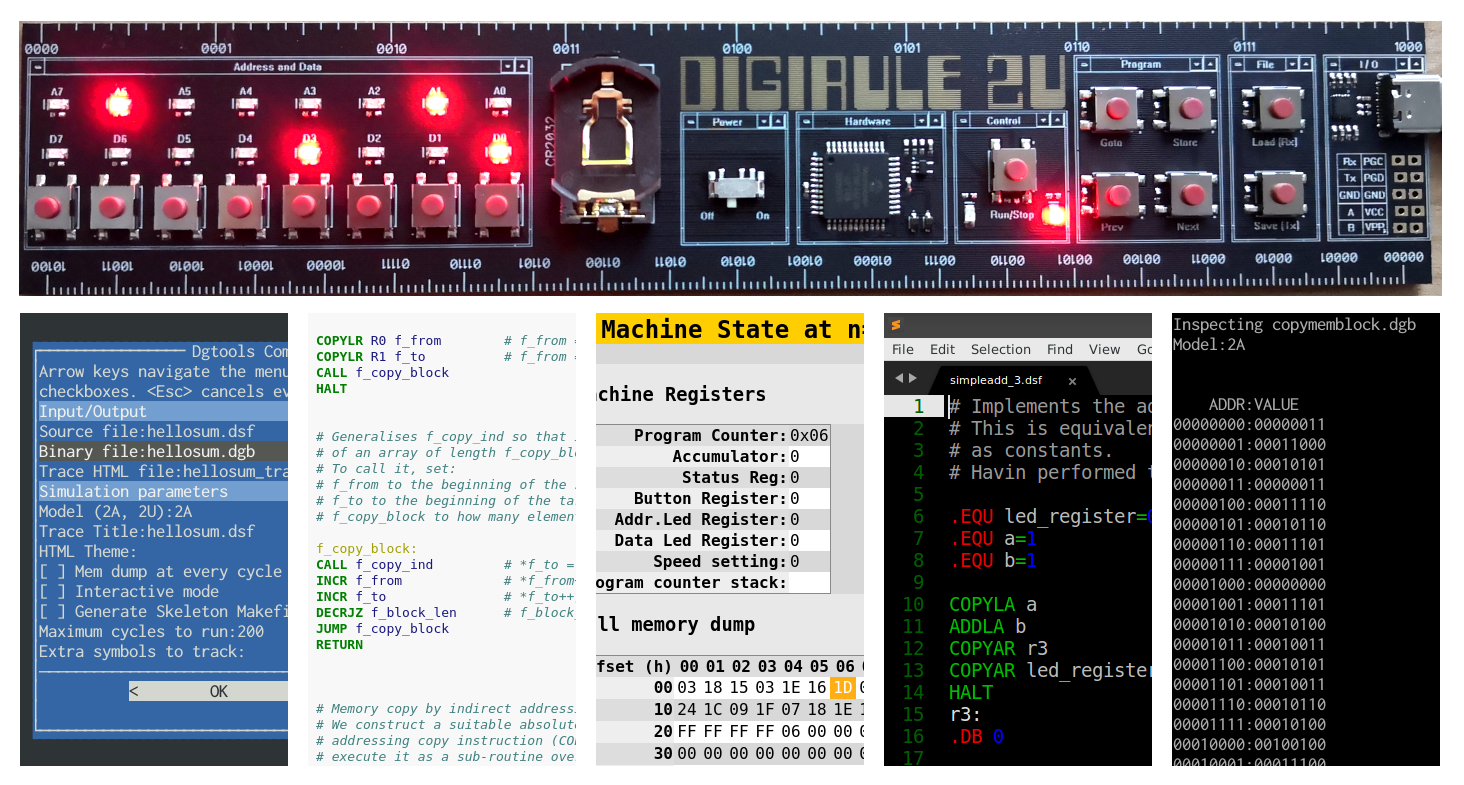Click the ADDR:VALUE header in the inspector
Screen dimensions: 1464x785
click(1254, 405)
